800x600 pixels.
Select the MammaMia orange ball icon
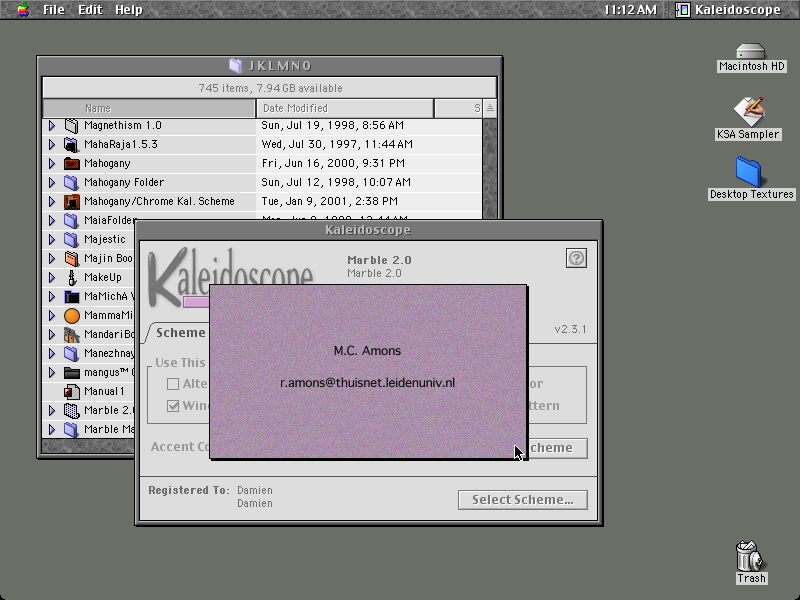pos(72,316)
